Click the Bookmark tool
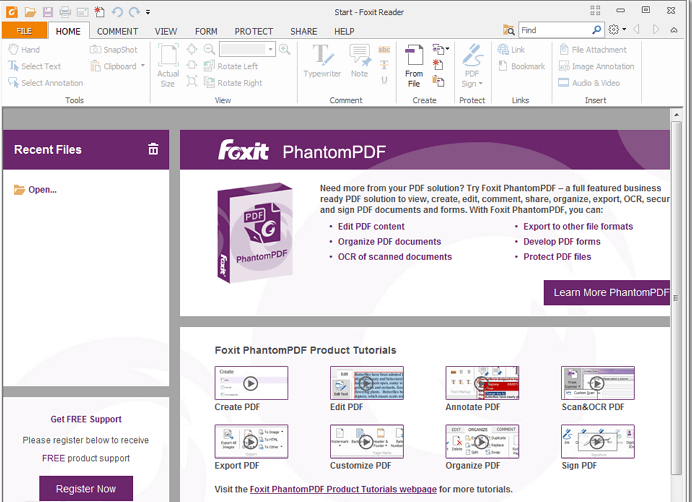This screenshot has height=502, width=692. pos(521,66)
